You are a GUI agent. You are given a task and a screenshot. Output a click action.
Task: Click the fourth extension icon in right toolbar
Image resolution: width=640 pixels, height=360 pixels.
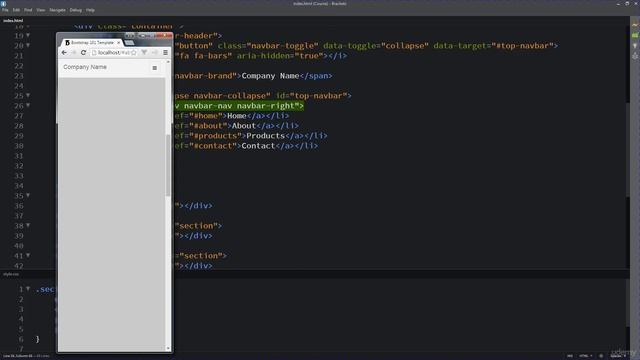(635, 56)
